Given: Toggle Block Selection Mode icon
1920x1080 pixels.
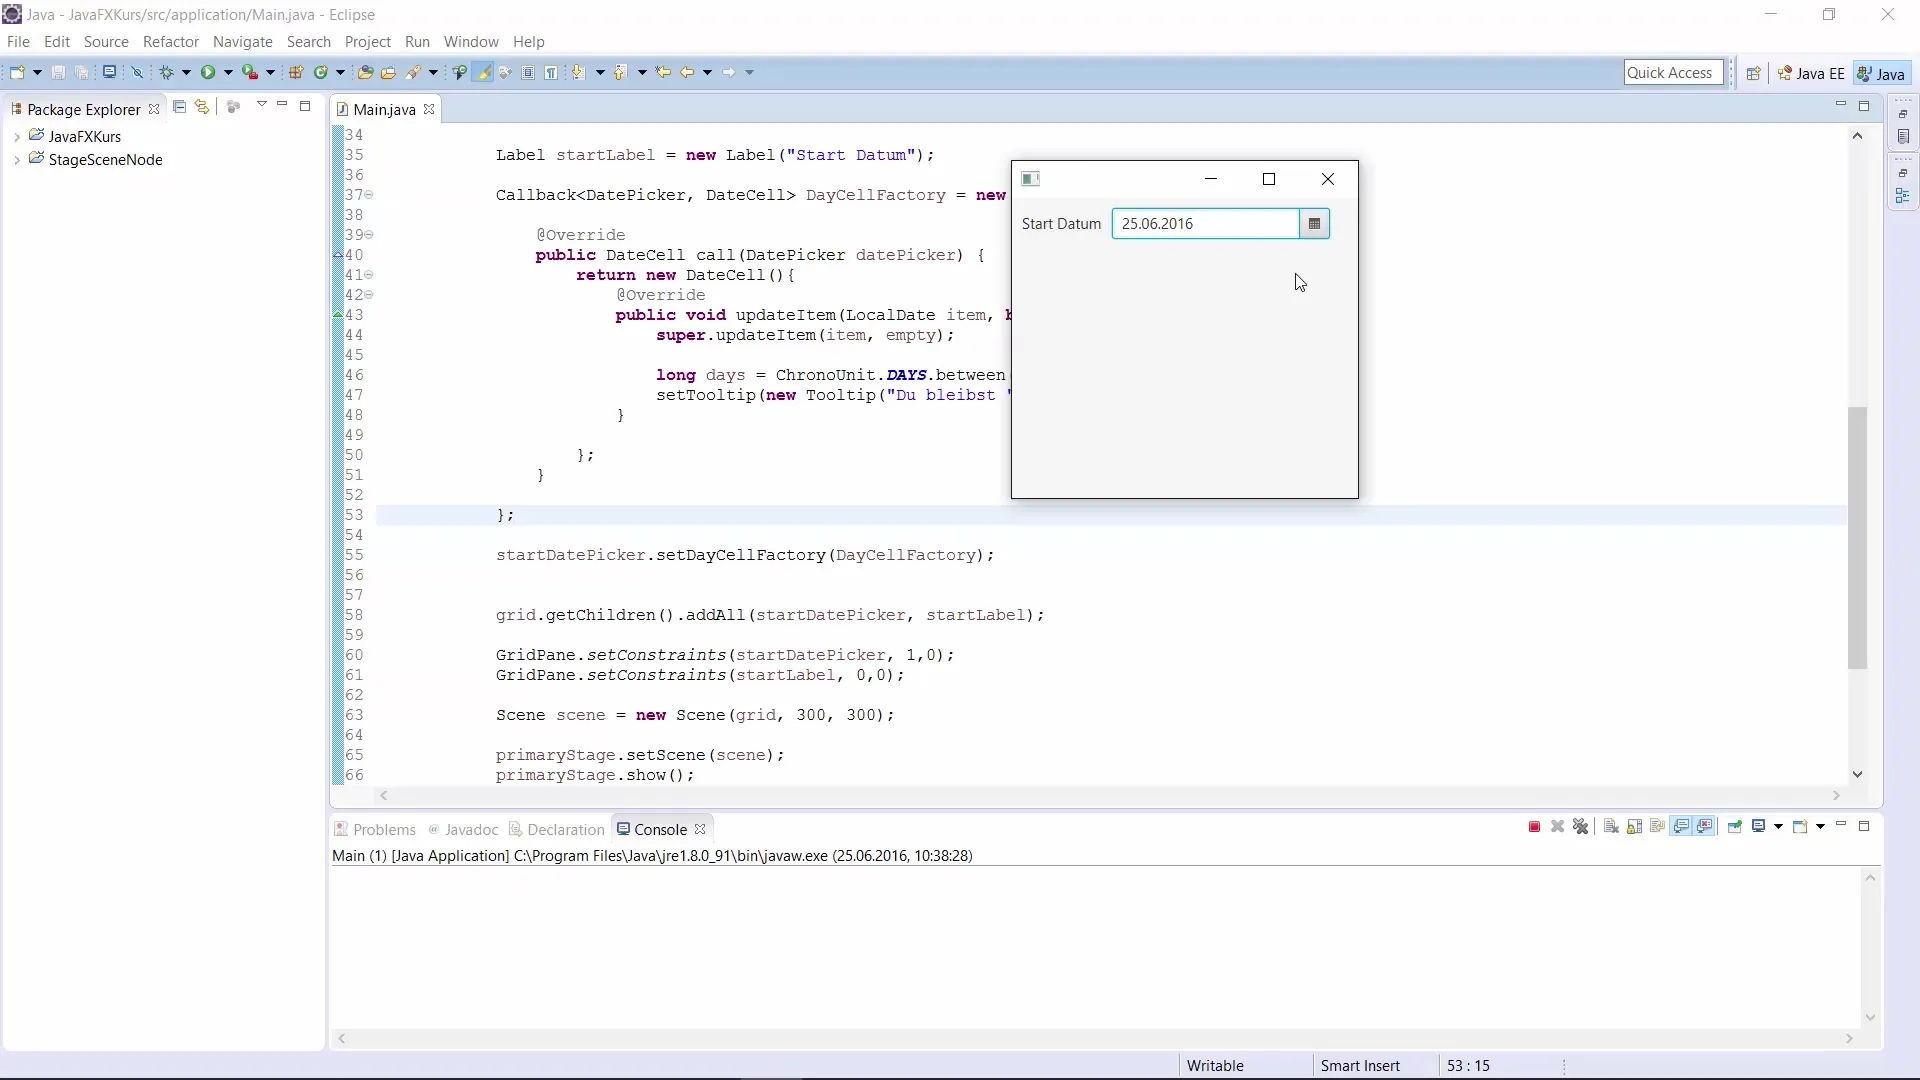Looking at the screenshot, I should [528, 72].
